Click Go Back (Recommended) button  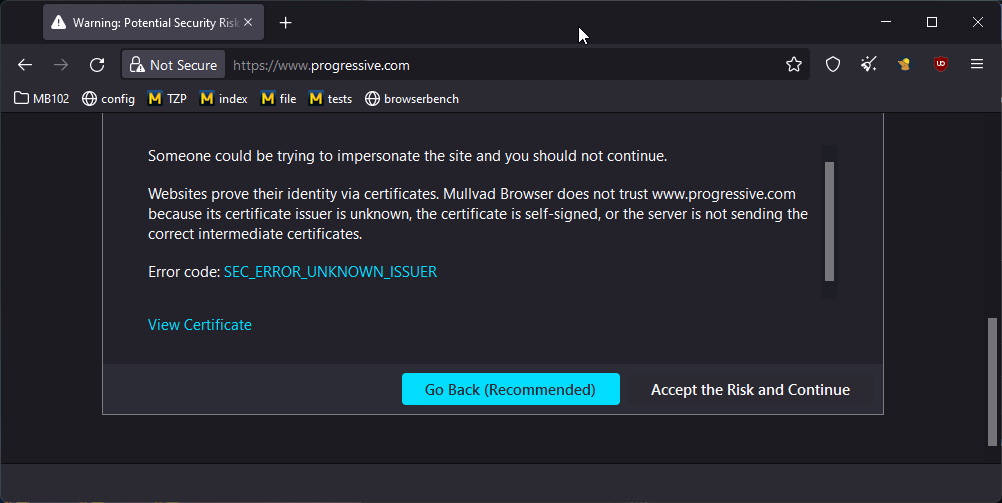(511, 389)
